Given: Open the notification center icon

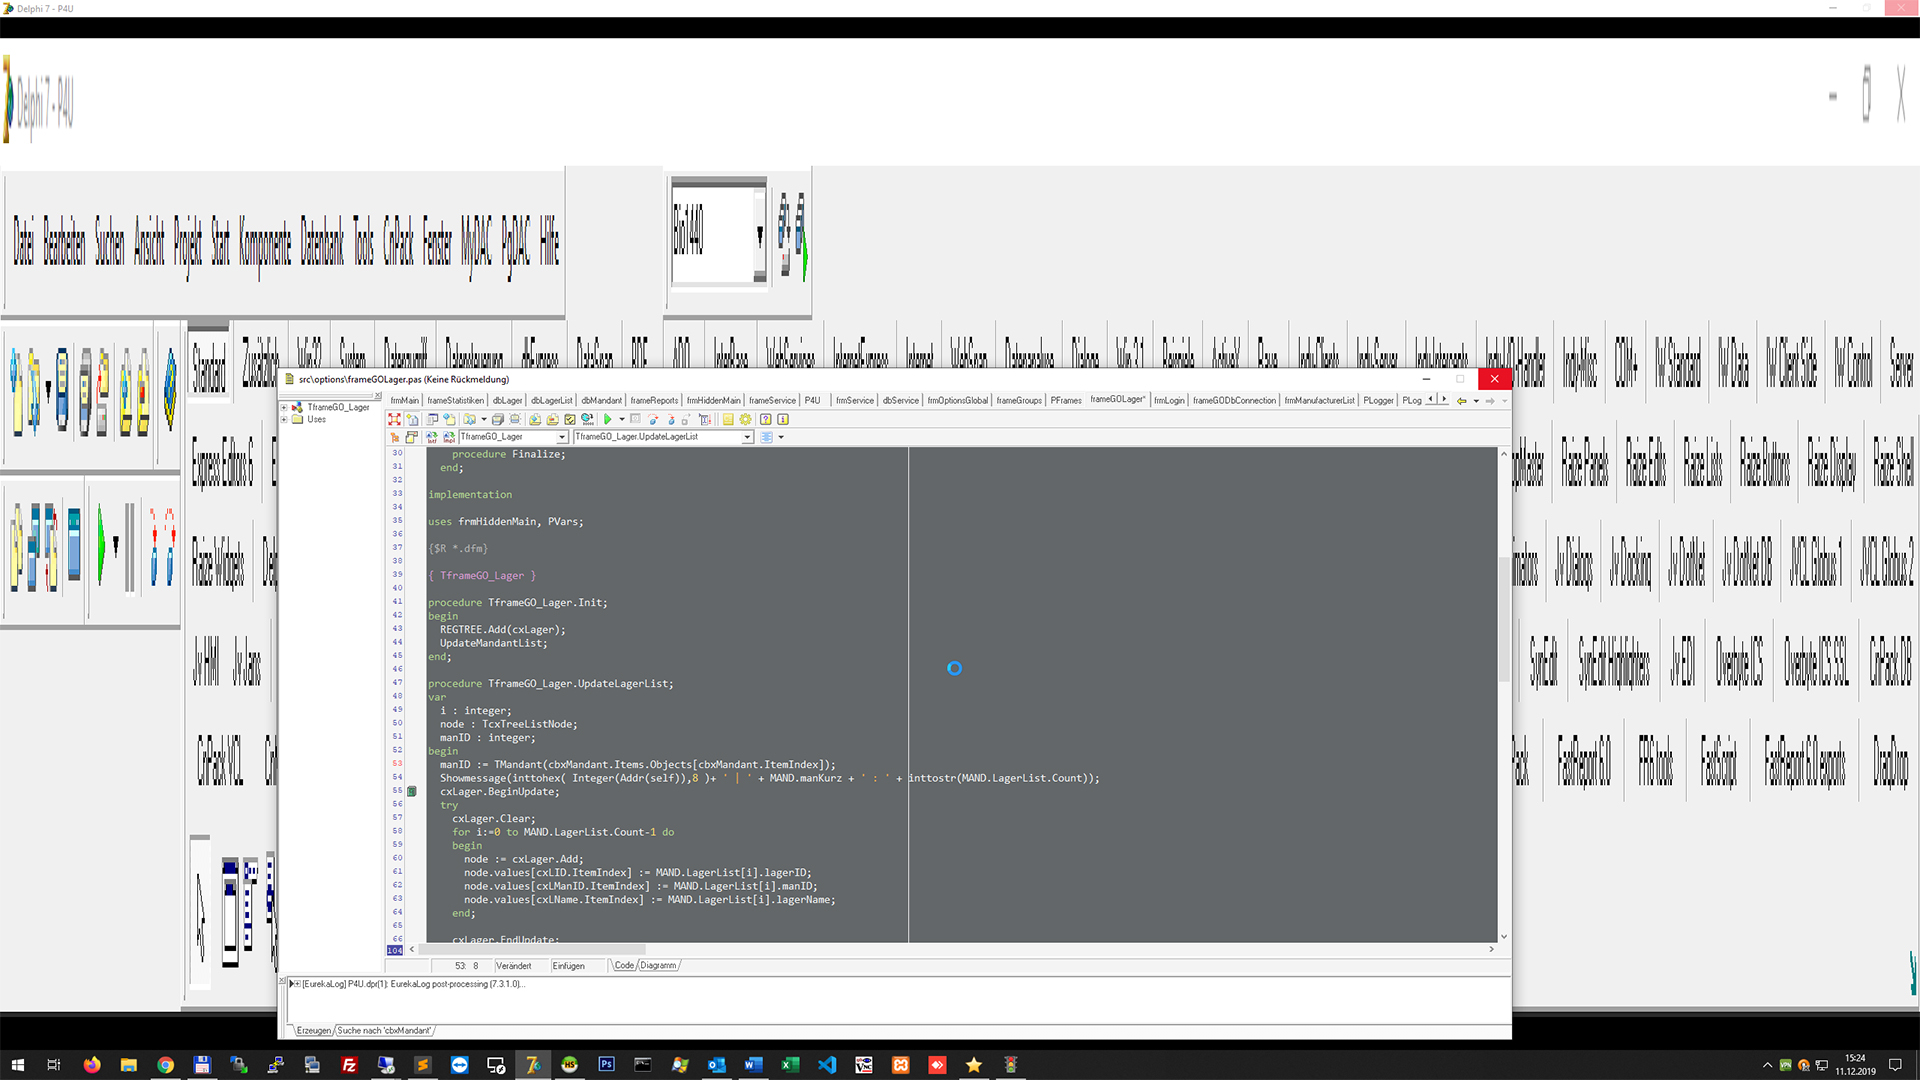Looking at the screenshot, I should [x=1895, y=1065].
